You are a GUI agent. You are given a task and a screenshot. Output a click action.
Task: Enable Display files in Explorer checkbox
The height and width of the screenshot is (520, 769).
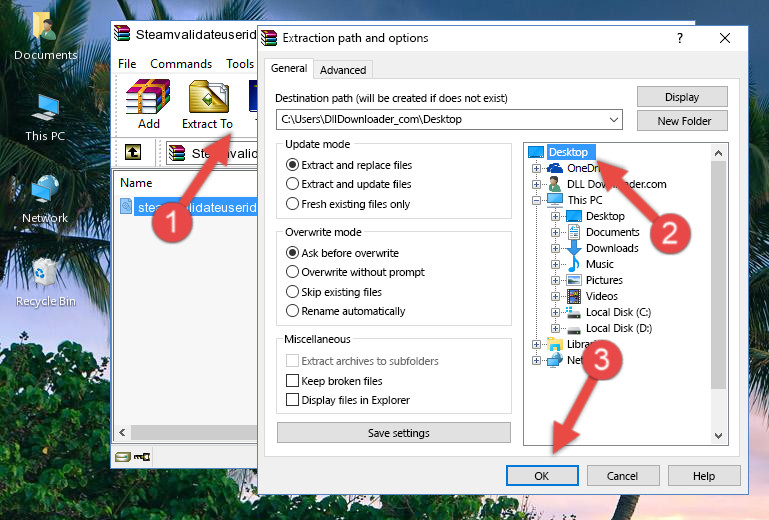[292, 400]
